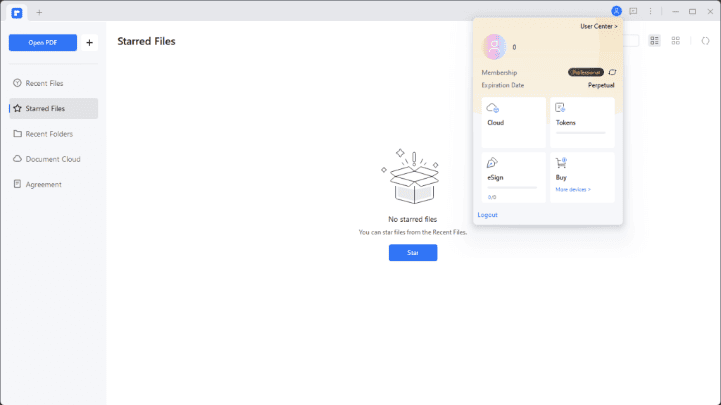Click the Star button
Screen dimensions: 721x405
(x=413, y=253)
